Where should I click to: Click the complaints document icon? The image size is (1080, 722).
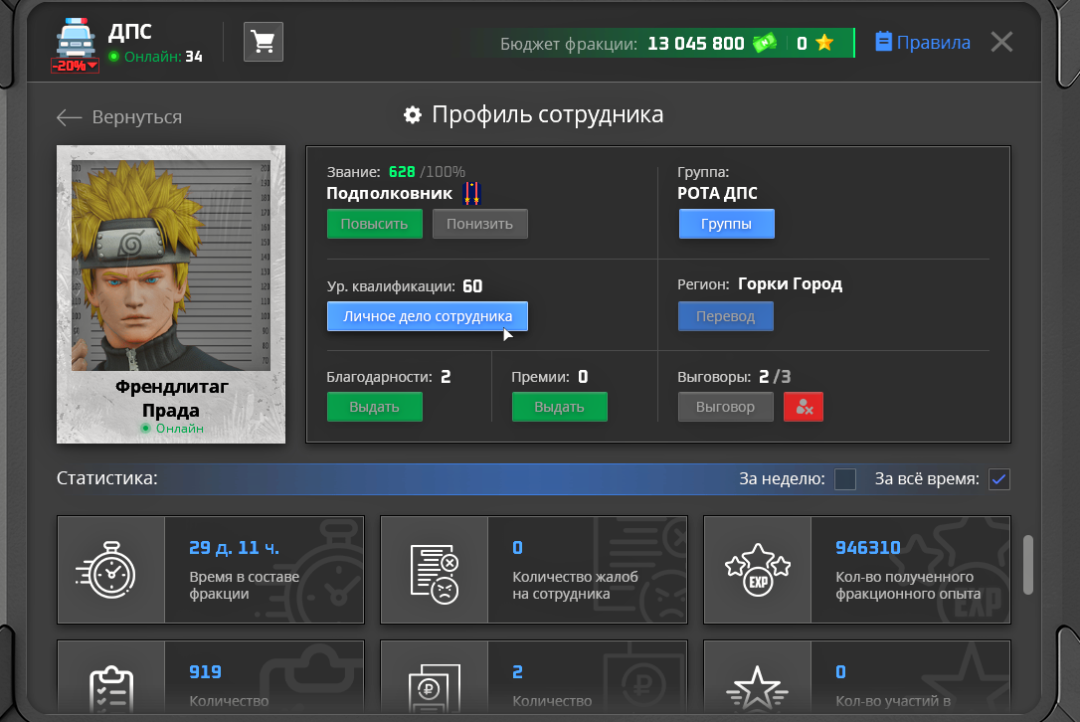click(x=434, y=573)
